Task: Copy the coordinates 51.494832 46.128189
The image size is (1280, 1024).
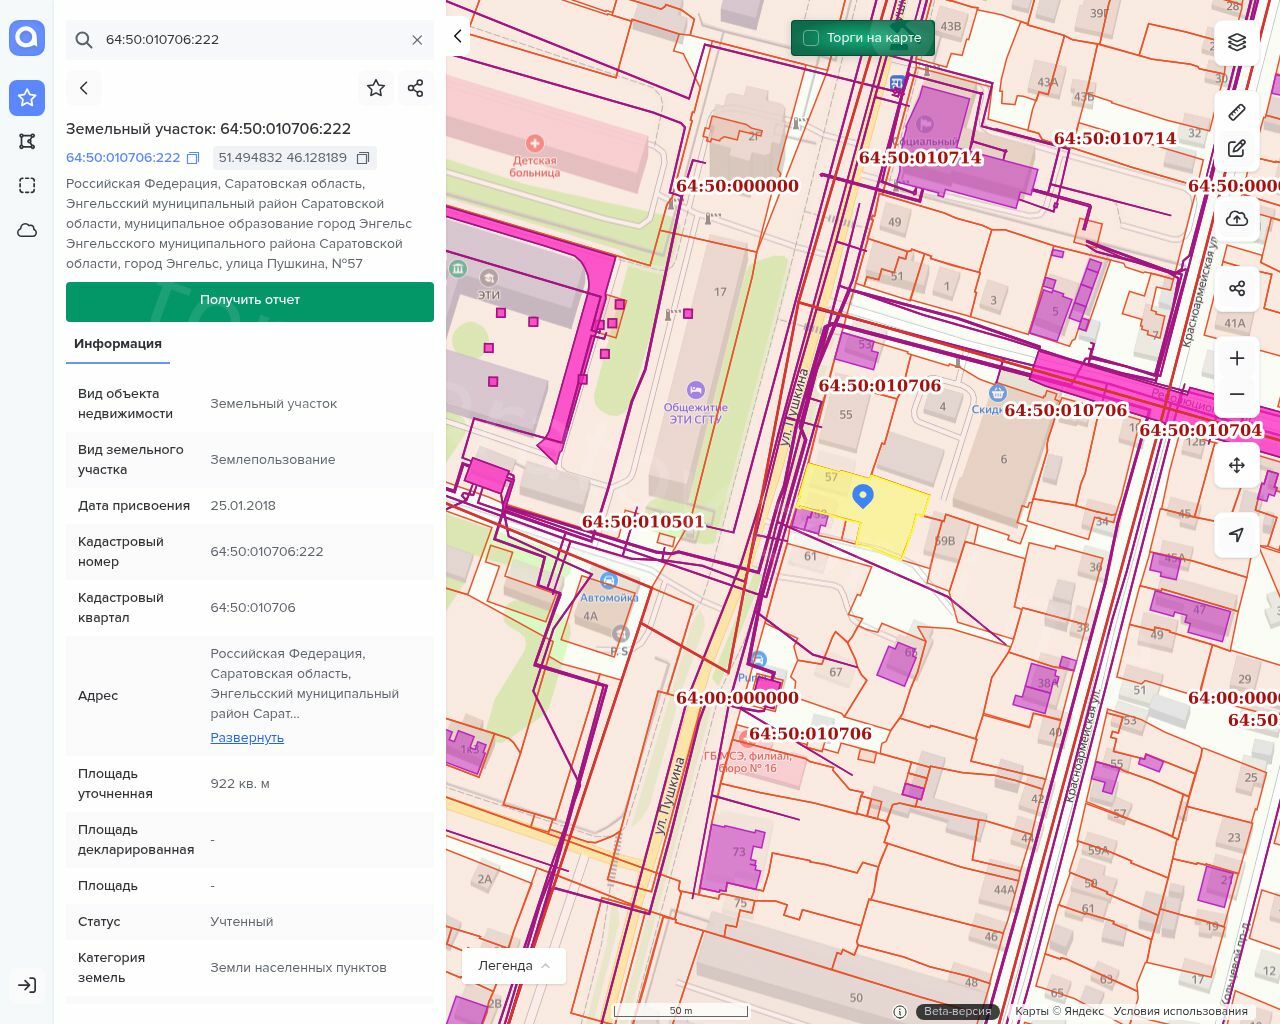Action: point(363,158)
